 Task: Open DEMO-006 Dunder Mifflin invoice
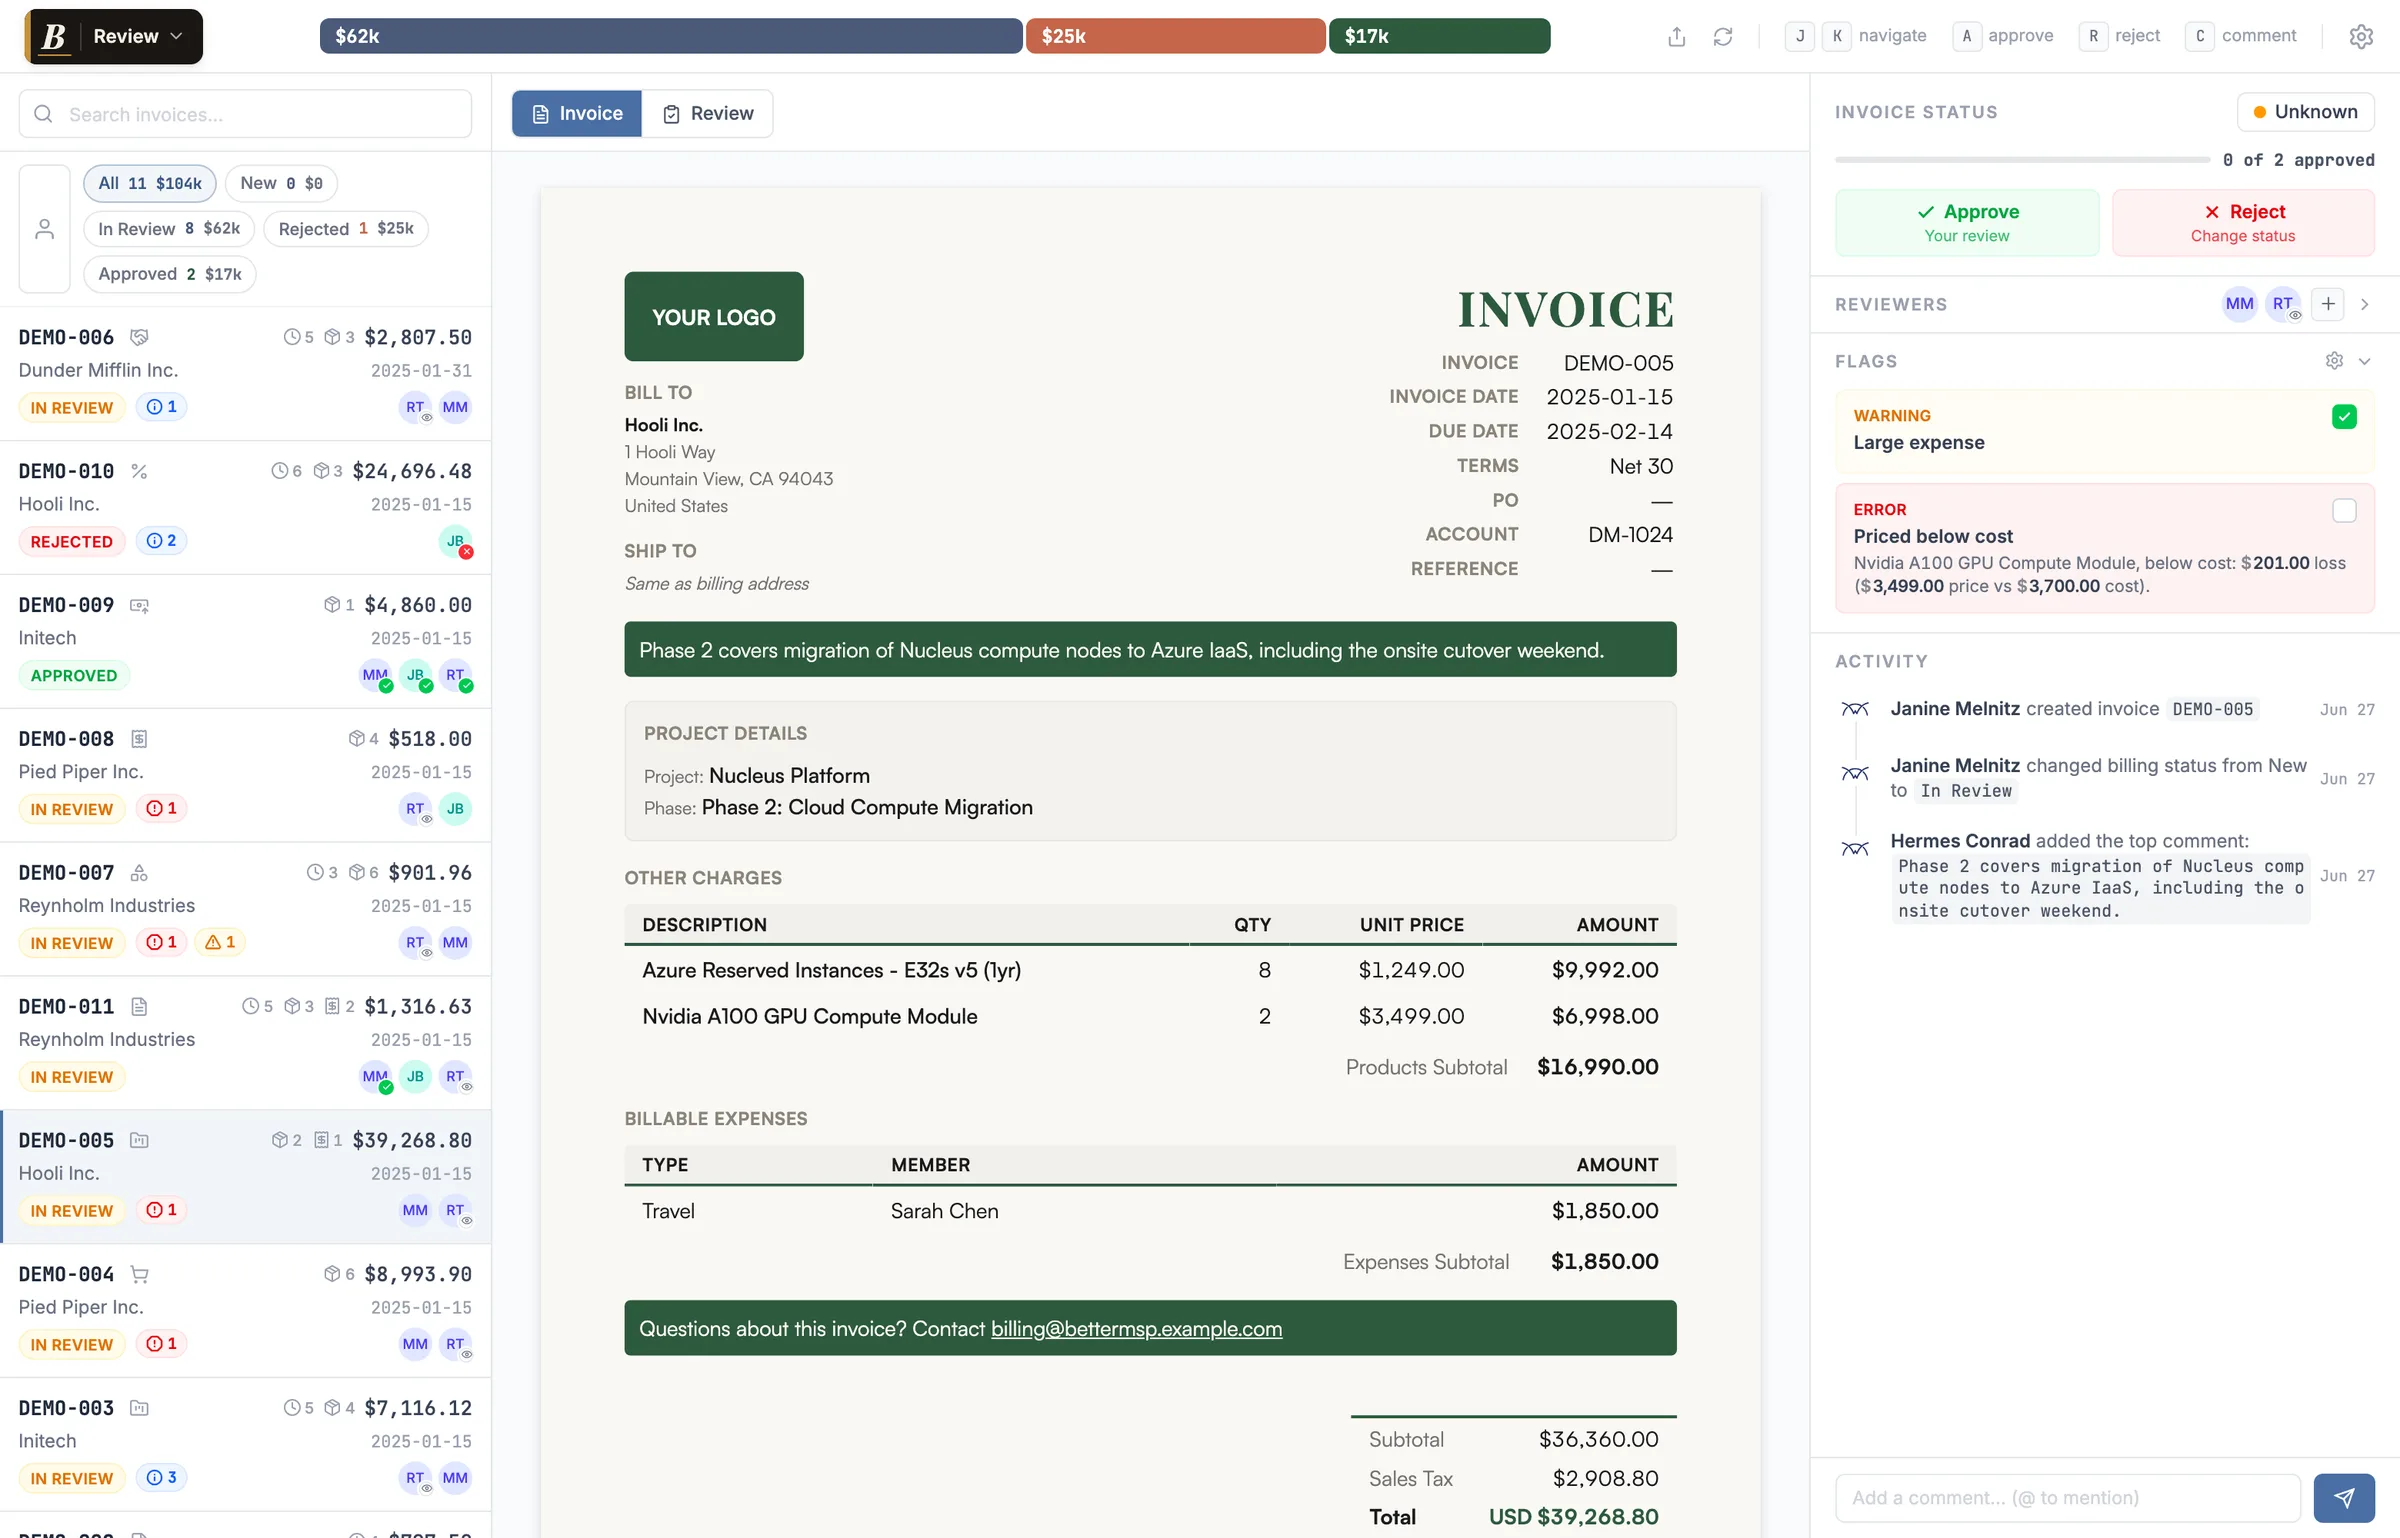point(245,374)
